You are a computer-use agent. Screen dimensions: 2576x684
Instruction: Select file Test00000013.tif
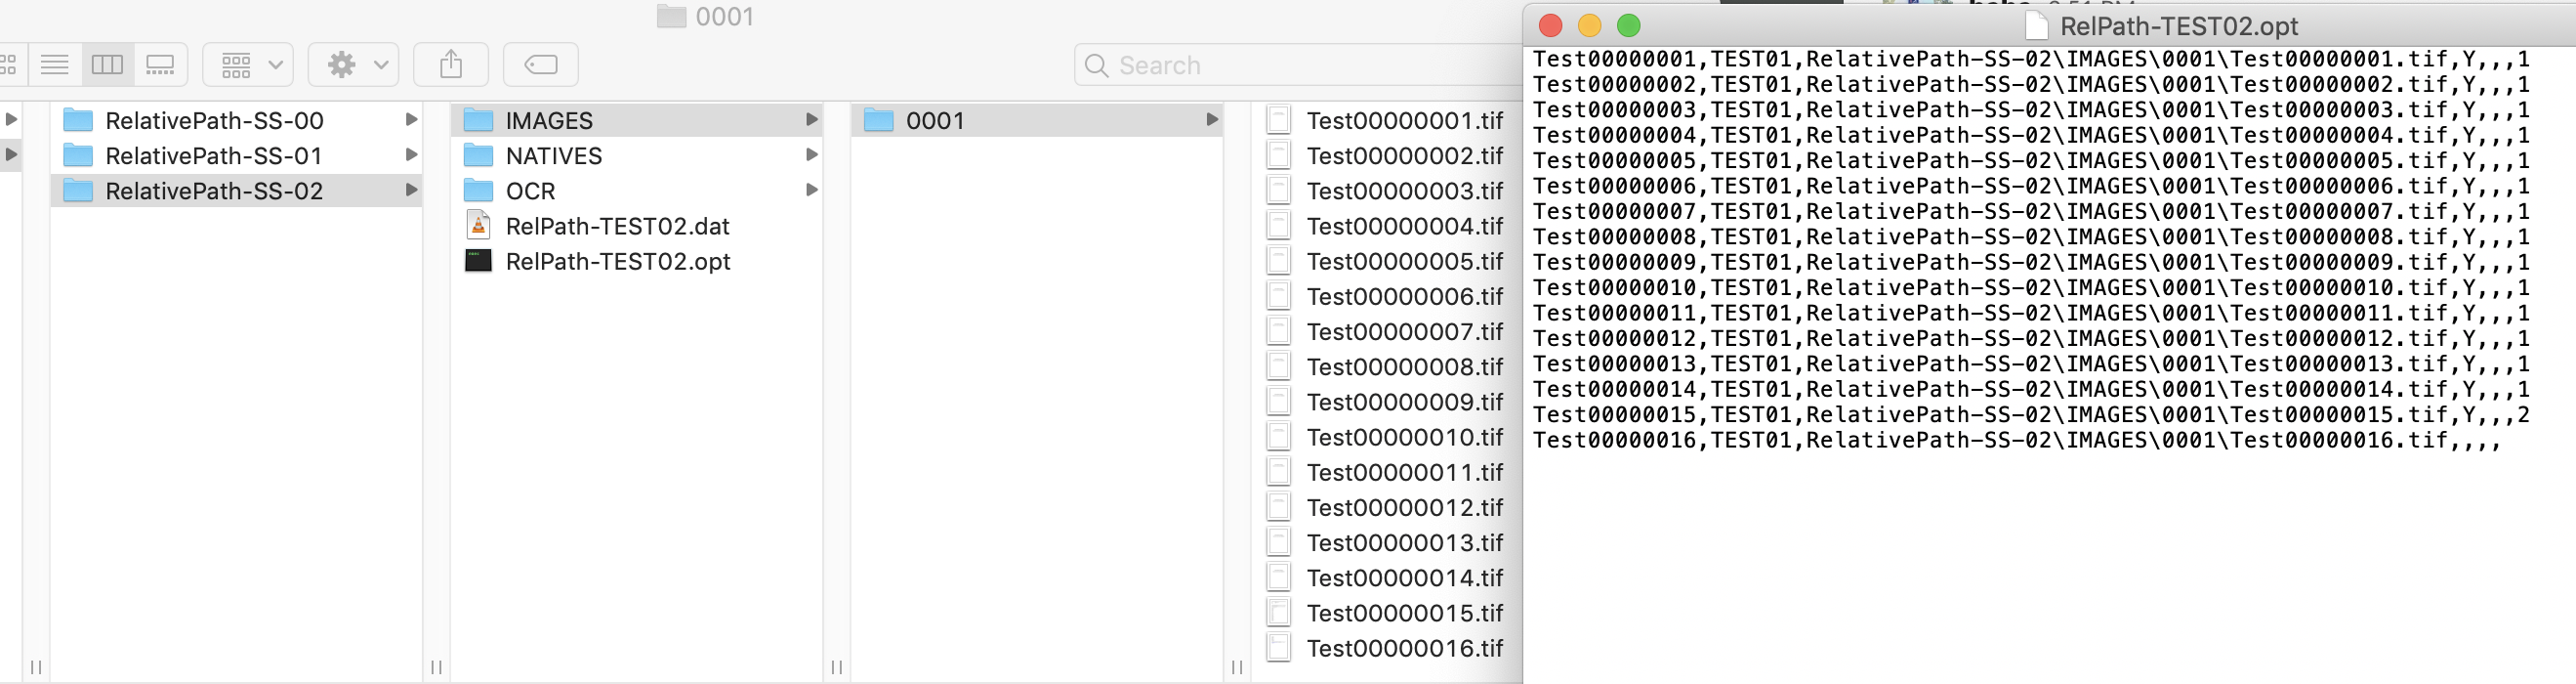(1404, 542)
